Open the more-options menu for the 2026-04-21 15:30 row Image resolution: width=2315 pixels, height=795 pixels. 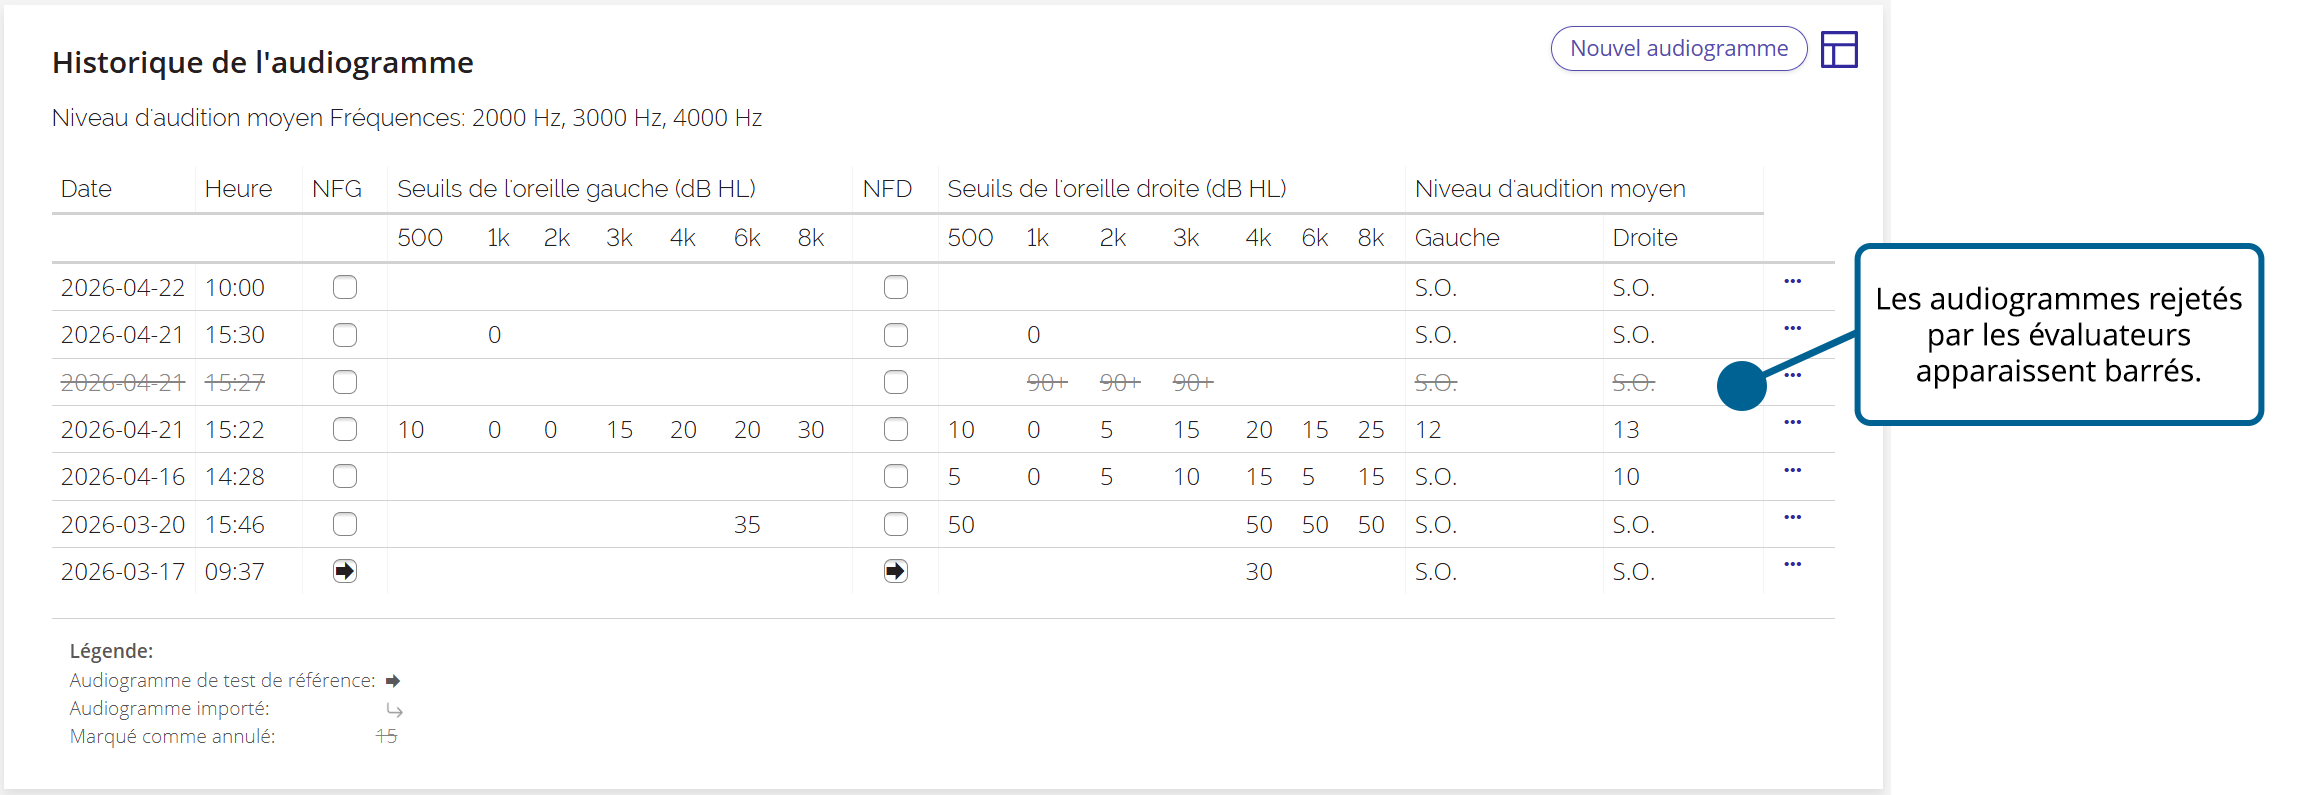(x=1792, y=328)
